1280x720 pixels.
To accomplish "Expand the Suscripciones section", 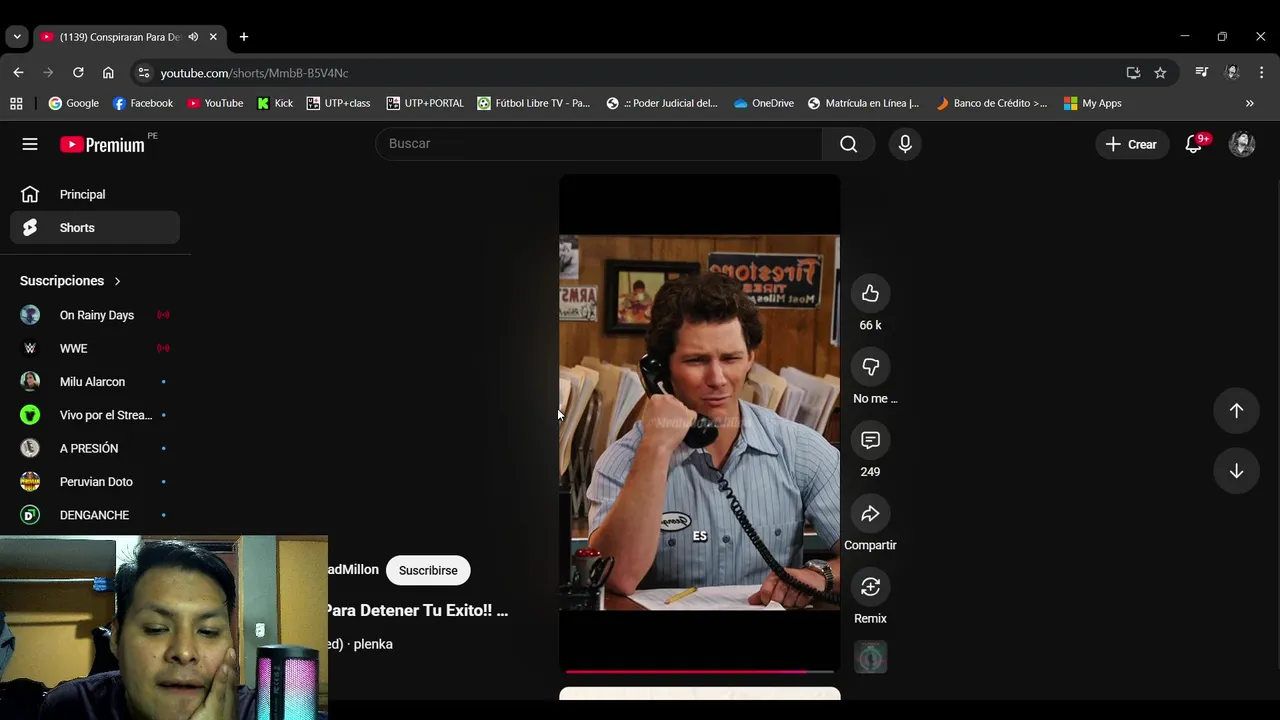I will [x=72, y=281].
